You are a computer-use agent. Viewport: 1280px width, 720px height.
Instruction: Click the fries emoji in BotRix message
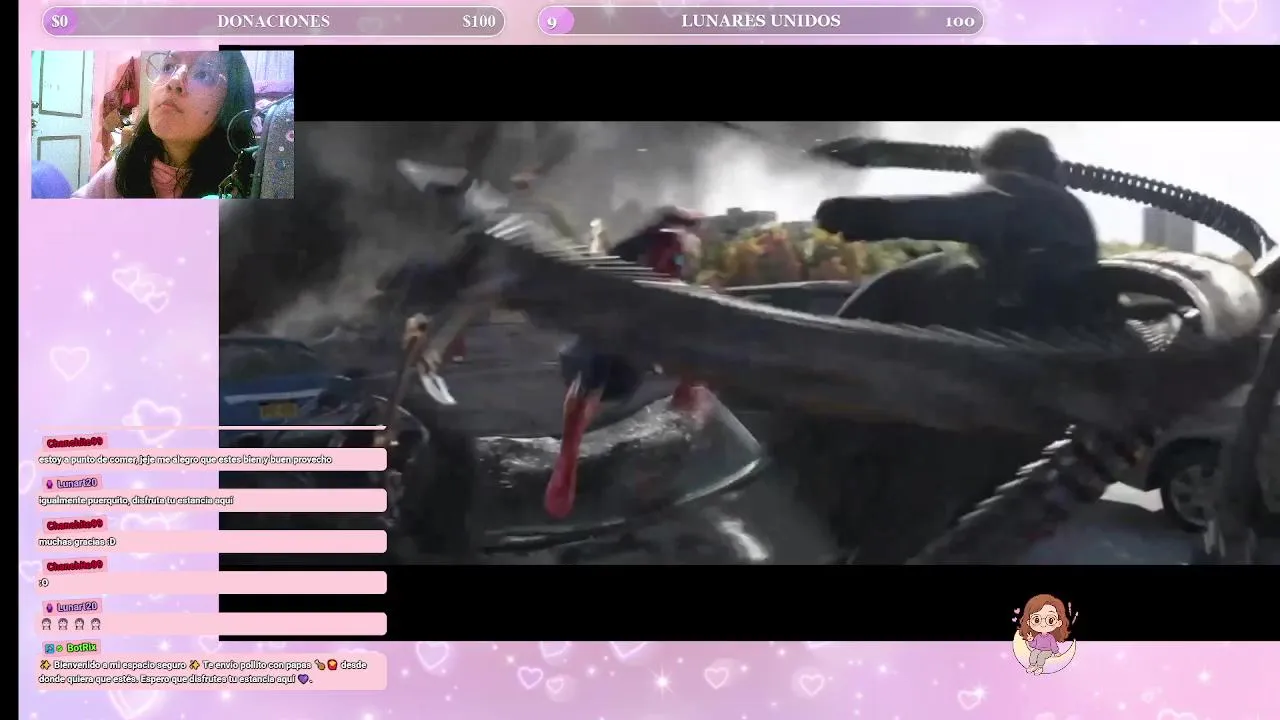pos(332,665)
